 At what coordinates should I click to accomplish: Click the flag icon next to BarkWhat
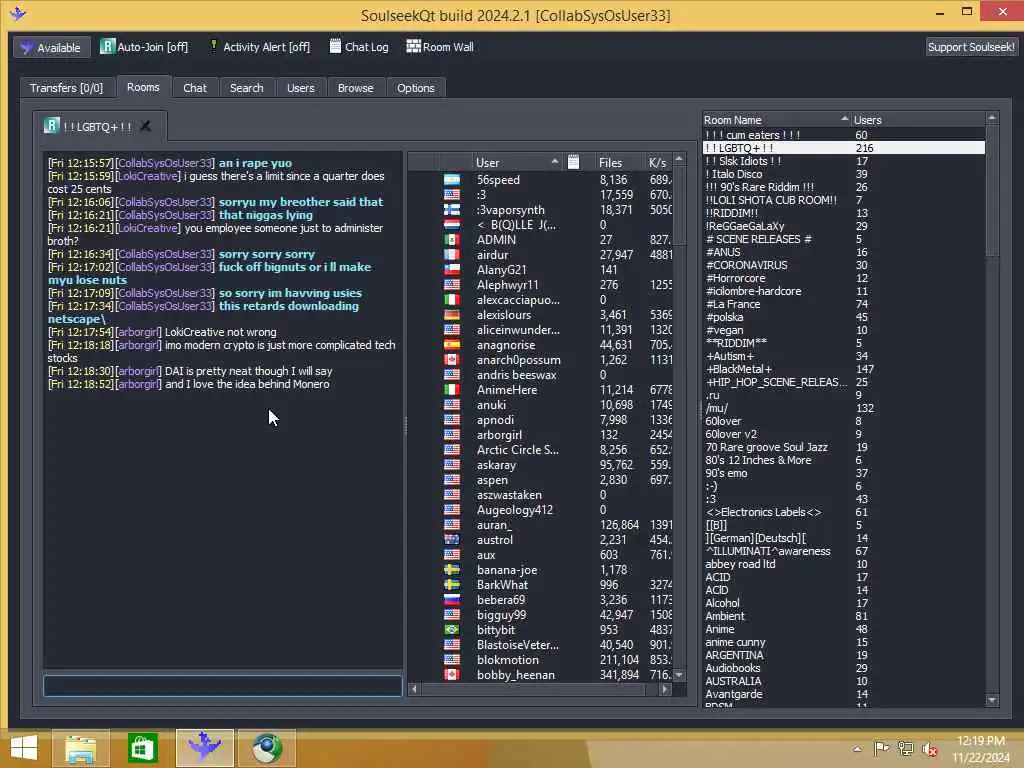(x=452, y=585)
